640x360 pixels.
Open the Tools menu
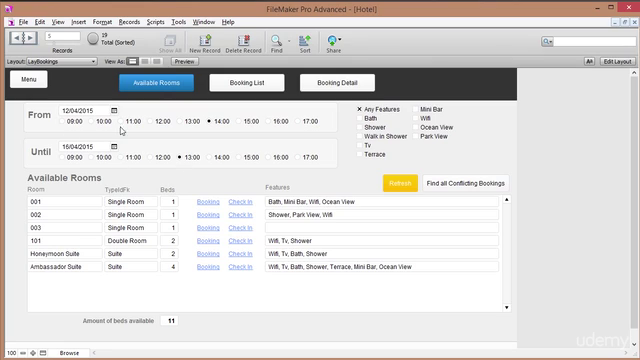tap(178, 22)
